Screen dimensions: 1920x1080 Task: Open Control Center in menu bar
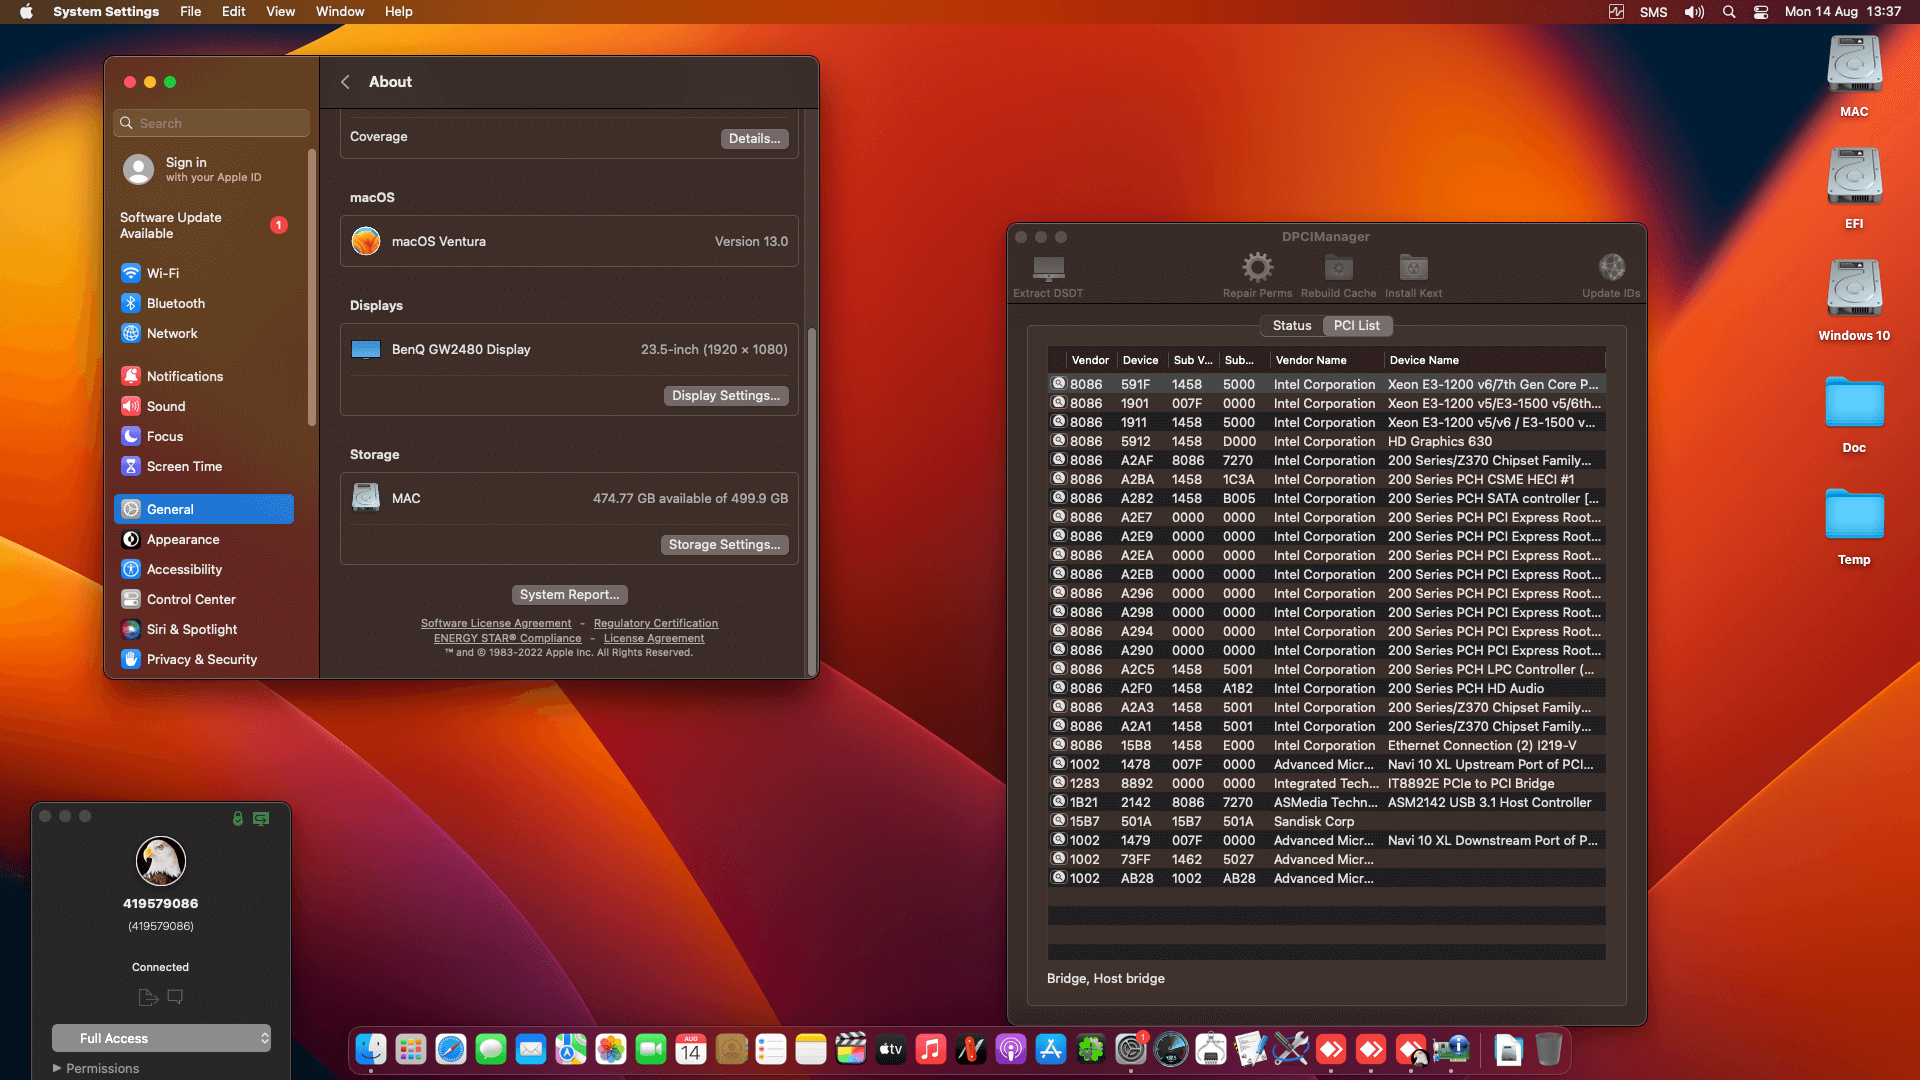[x=1761, y=12]
